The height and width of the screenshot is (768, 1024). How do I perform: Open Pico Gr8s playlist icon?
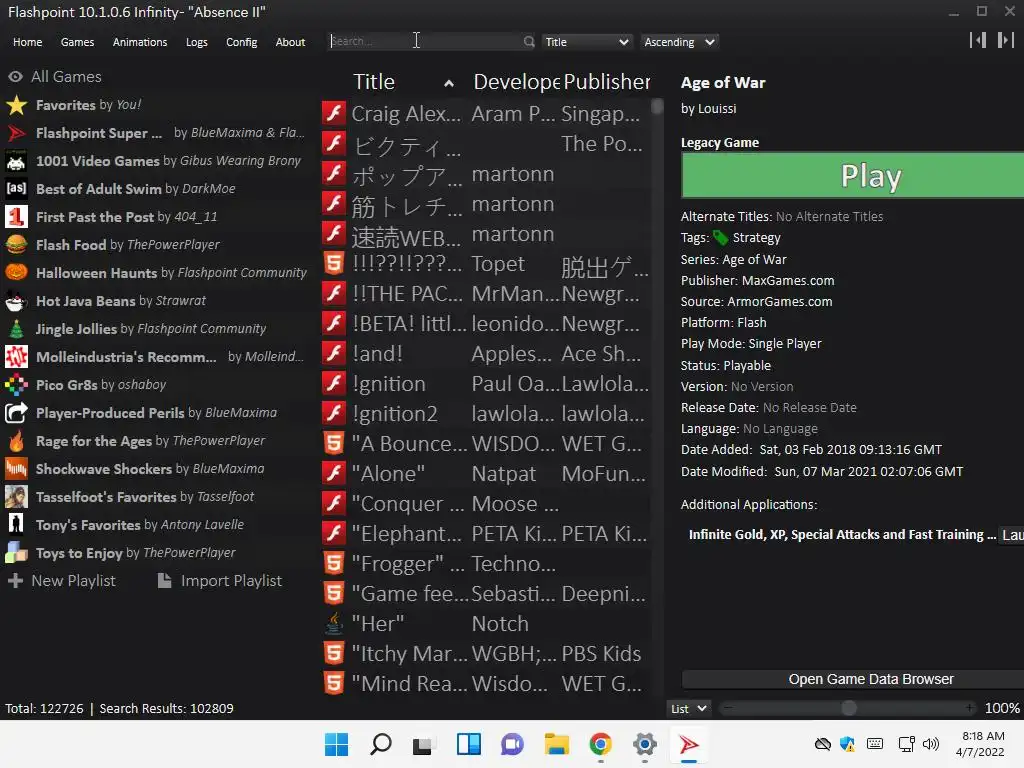coord(16,385)
